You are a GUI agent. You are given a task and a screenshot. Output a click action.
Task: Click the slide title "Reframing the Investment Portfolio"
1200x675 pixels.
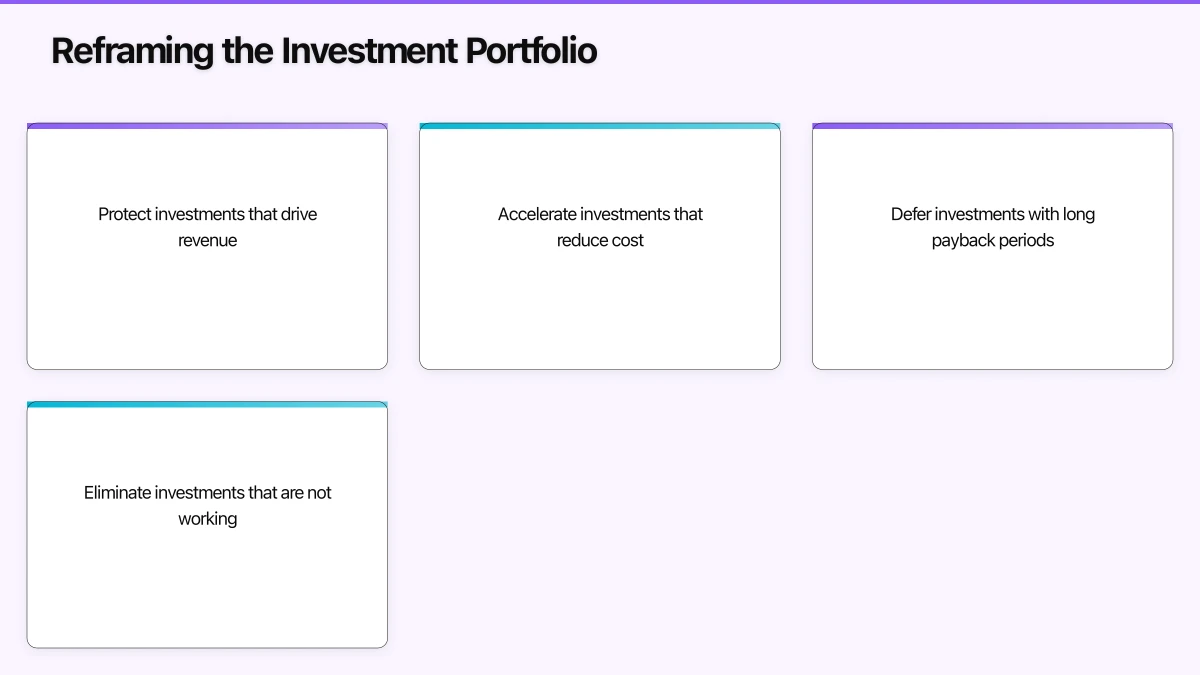324,51
